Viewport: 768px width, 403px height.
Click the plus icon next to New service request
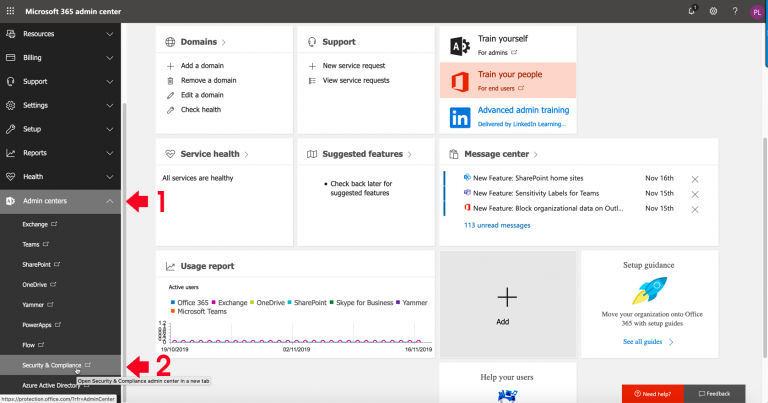(x=312, y=66)
